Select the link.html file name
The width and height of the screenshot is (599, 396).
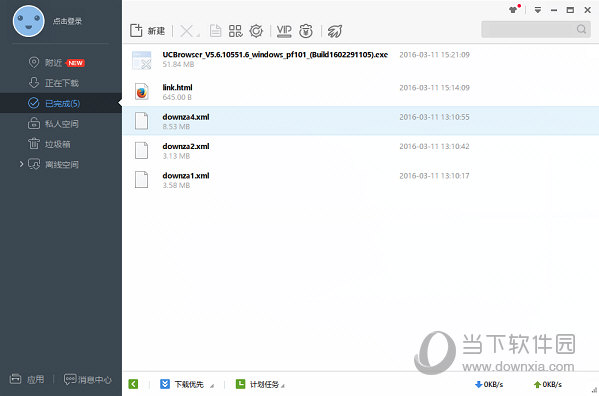coord(177,87)
